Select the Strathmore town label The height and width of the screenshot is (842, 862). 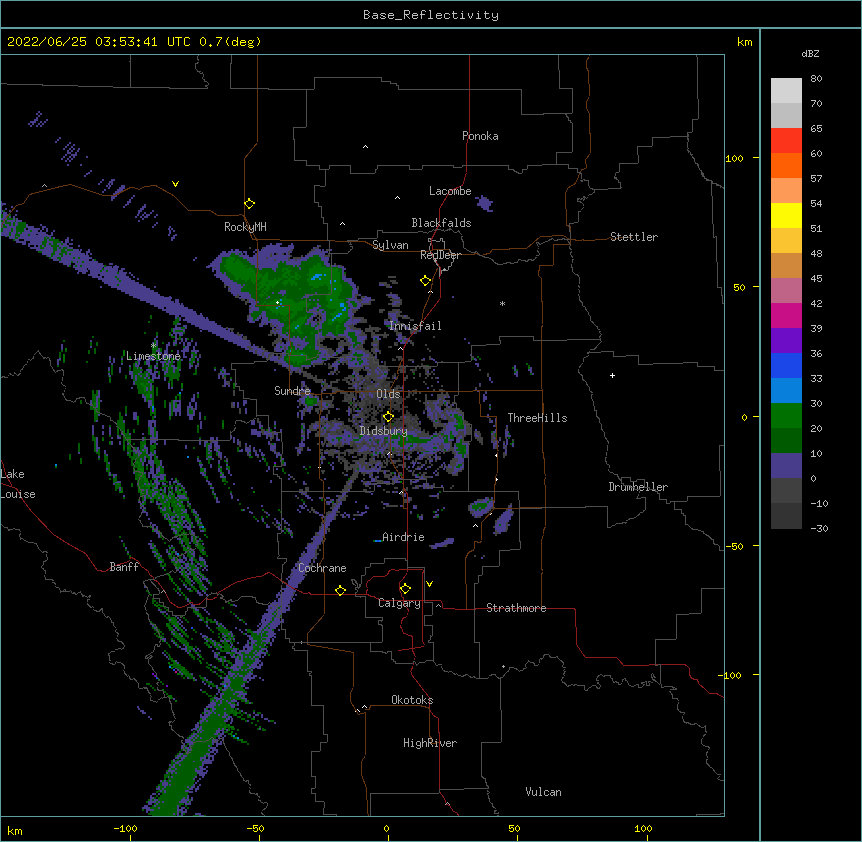click(x=516, y=608)
